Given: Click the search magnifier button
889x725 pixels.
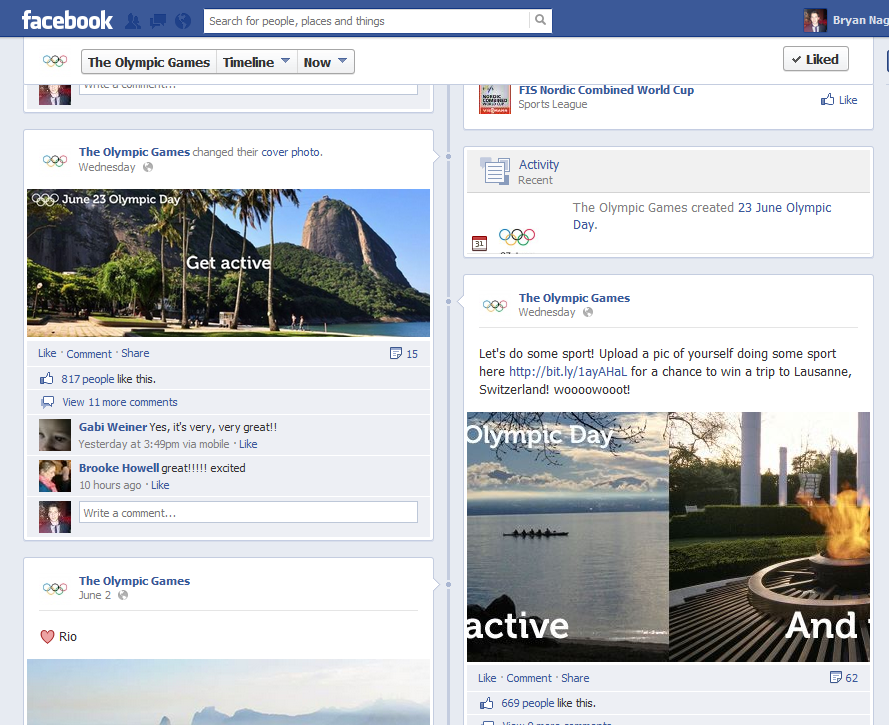Looking at the screenshot, I should coord(540,20).
